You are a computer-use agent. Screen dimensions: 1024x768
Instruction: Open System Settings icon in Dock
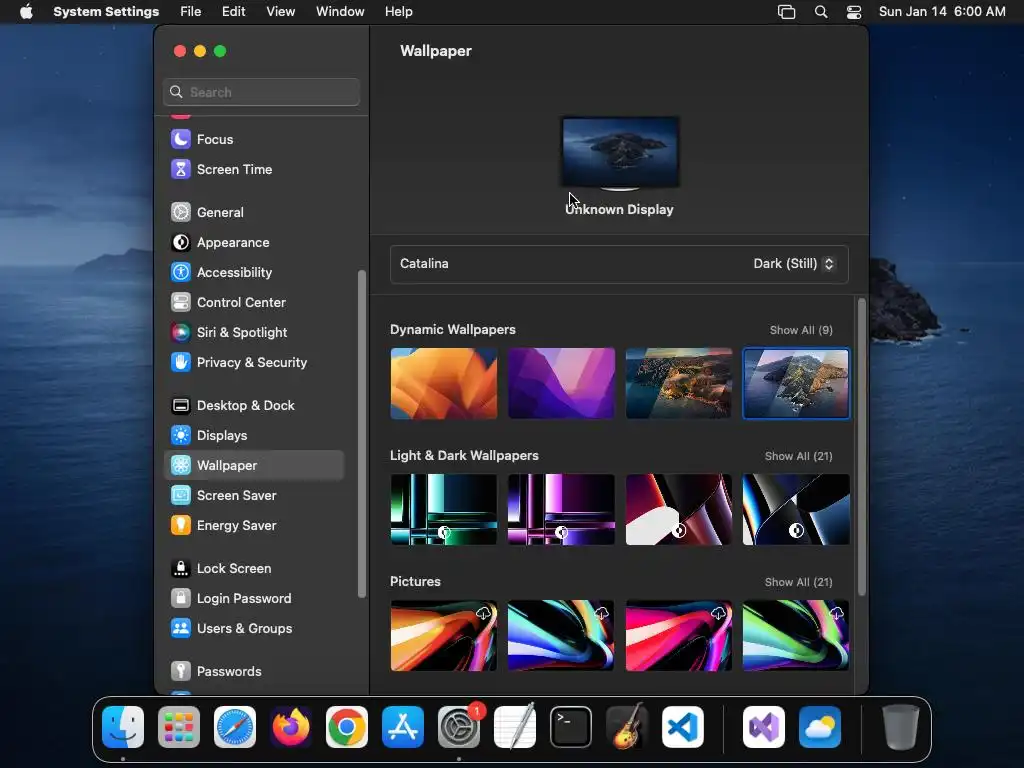point(459,727)
